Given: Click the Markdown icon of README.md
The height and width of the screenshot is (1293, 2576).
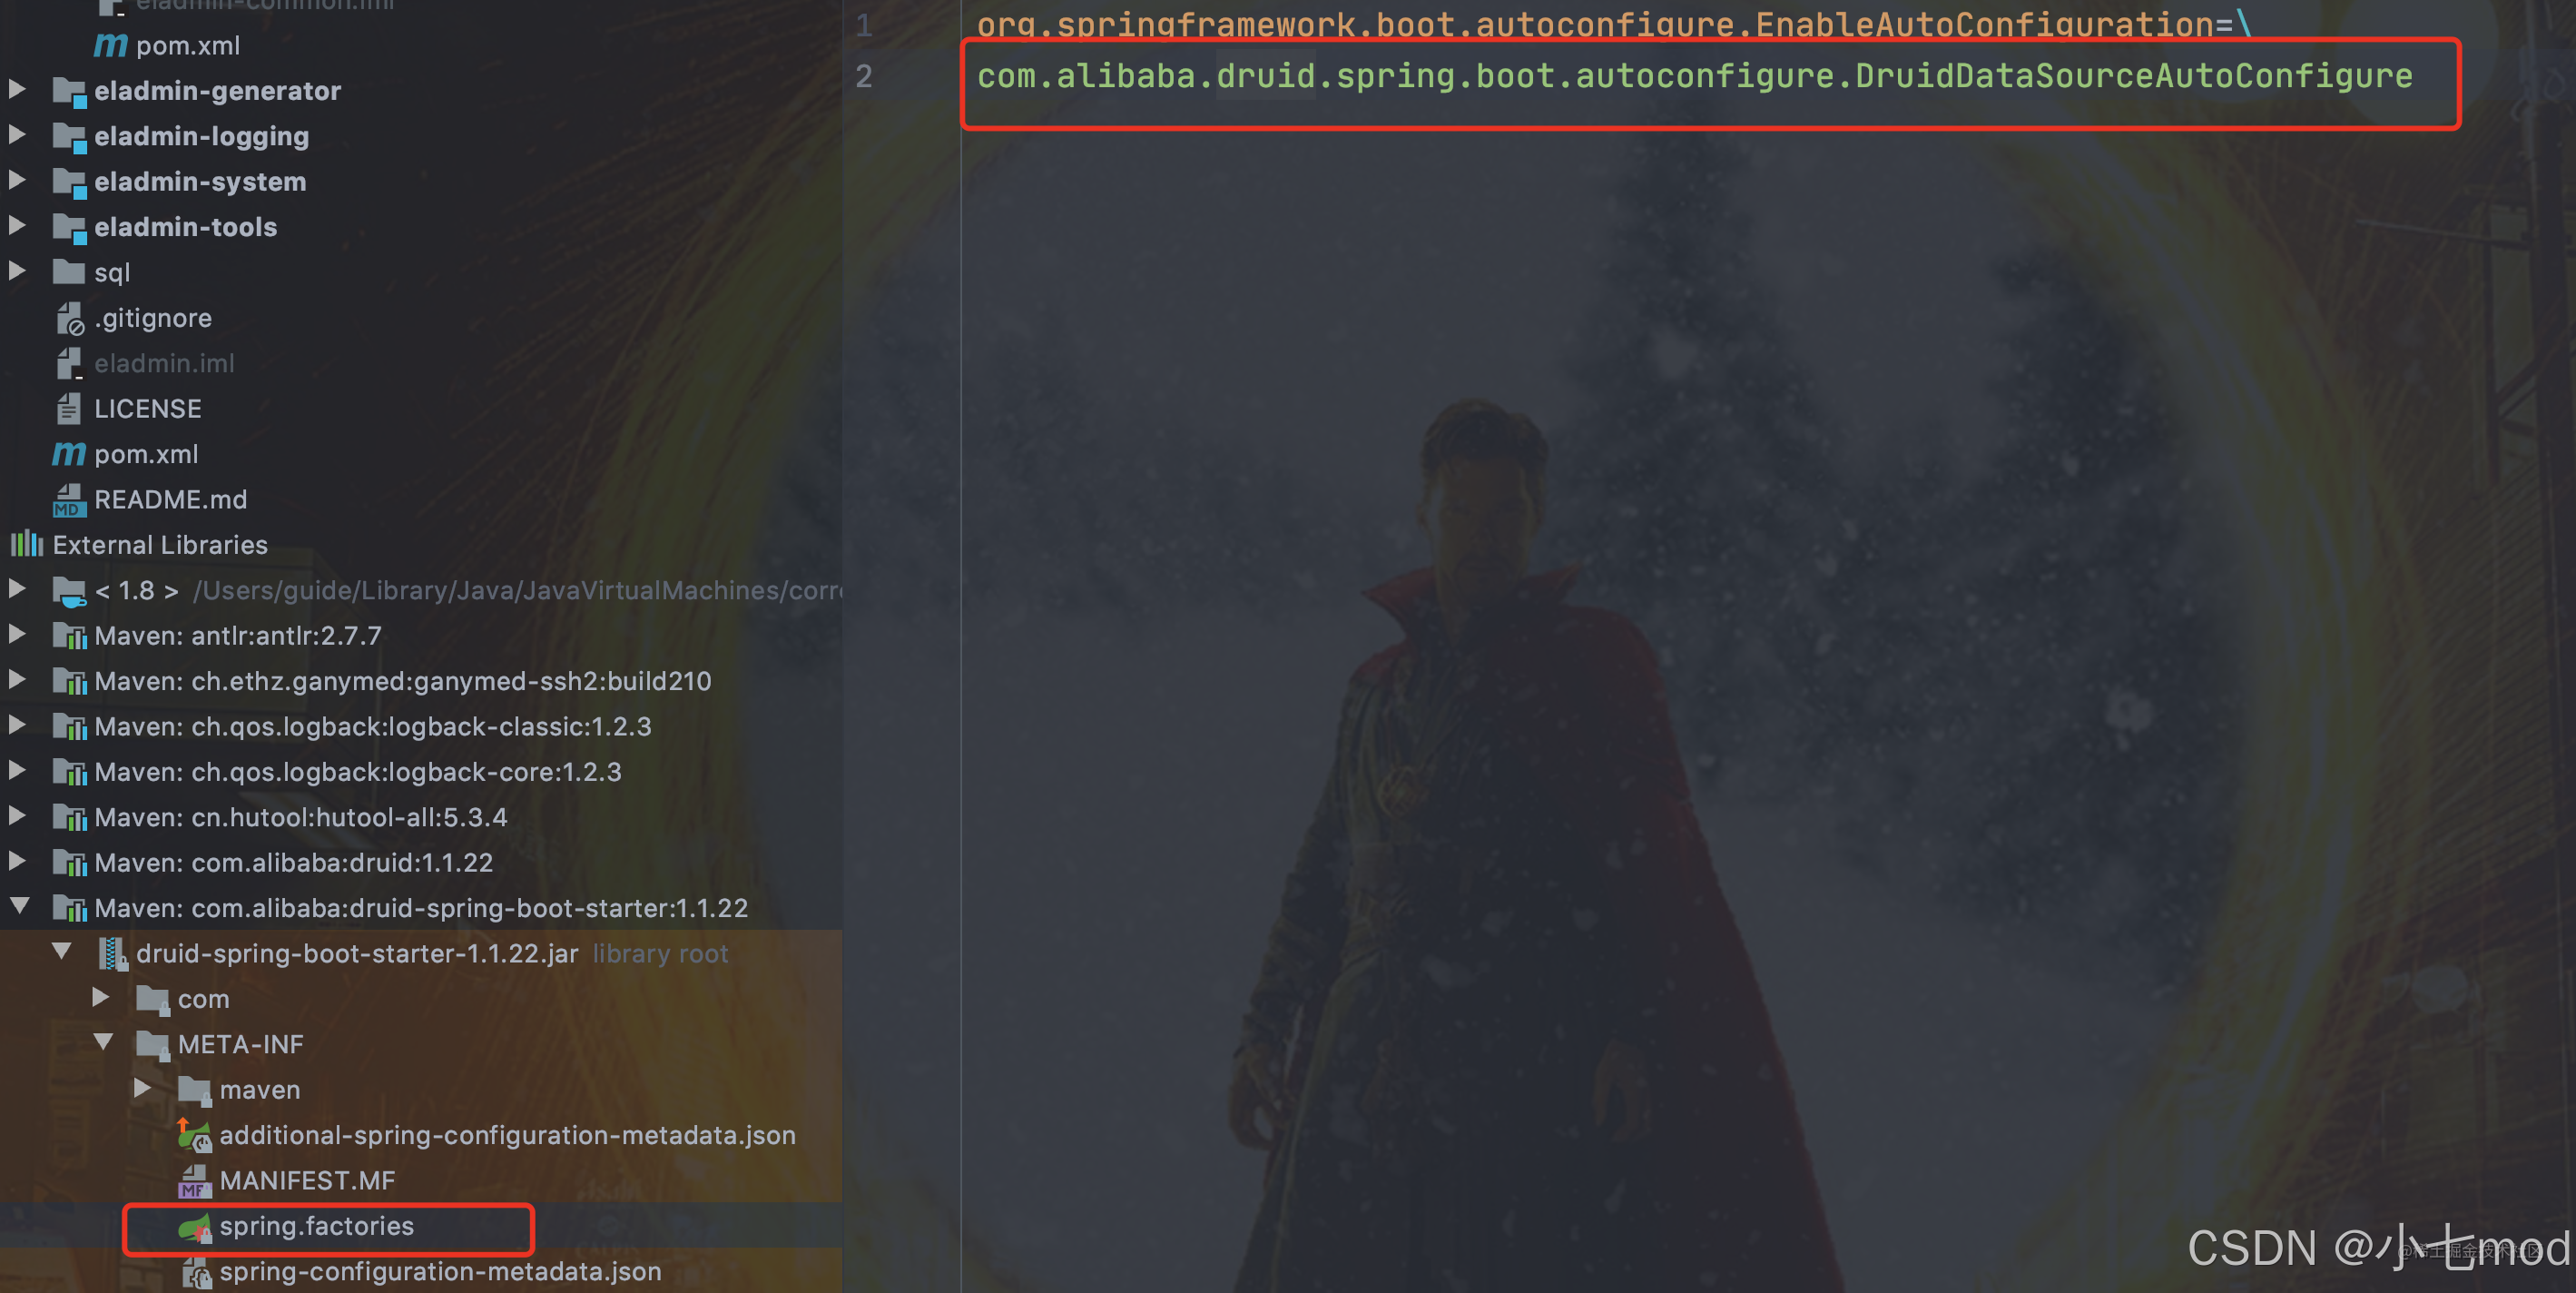Looking at the screenshot, I should 69,500.
